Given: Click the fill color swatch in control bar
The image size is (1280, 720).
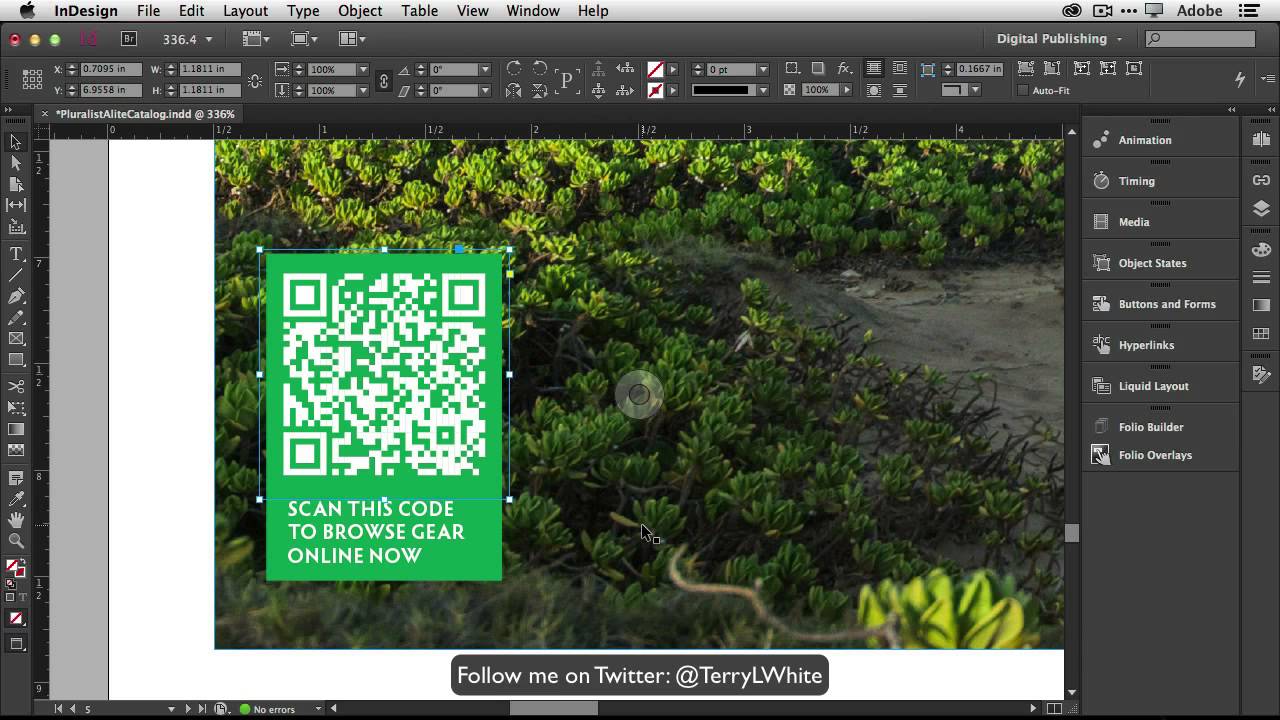Looking at the screenshot, I should (655, 69).
